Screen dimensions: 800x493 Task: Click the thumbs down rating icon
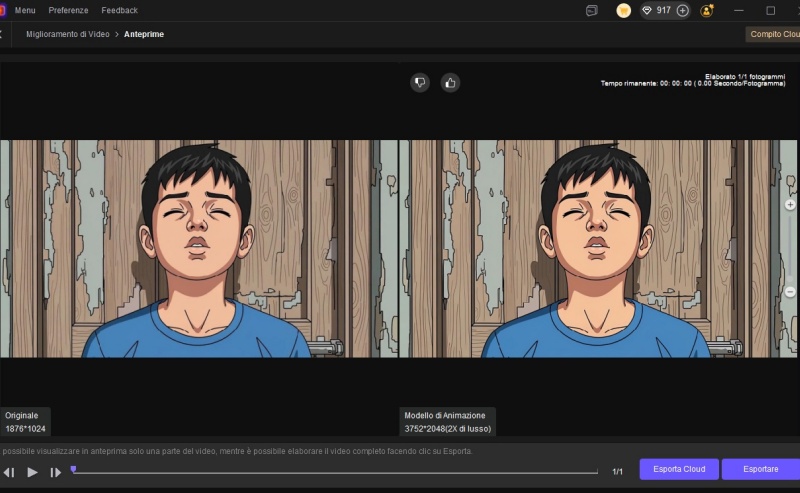[x=420, y=83]
